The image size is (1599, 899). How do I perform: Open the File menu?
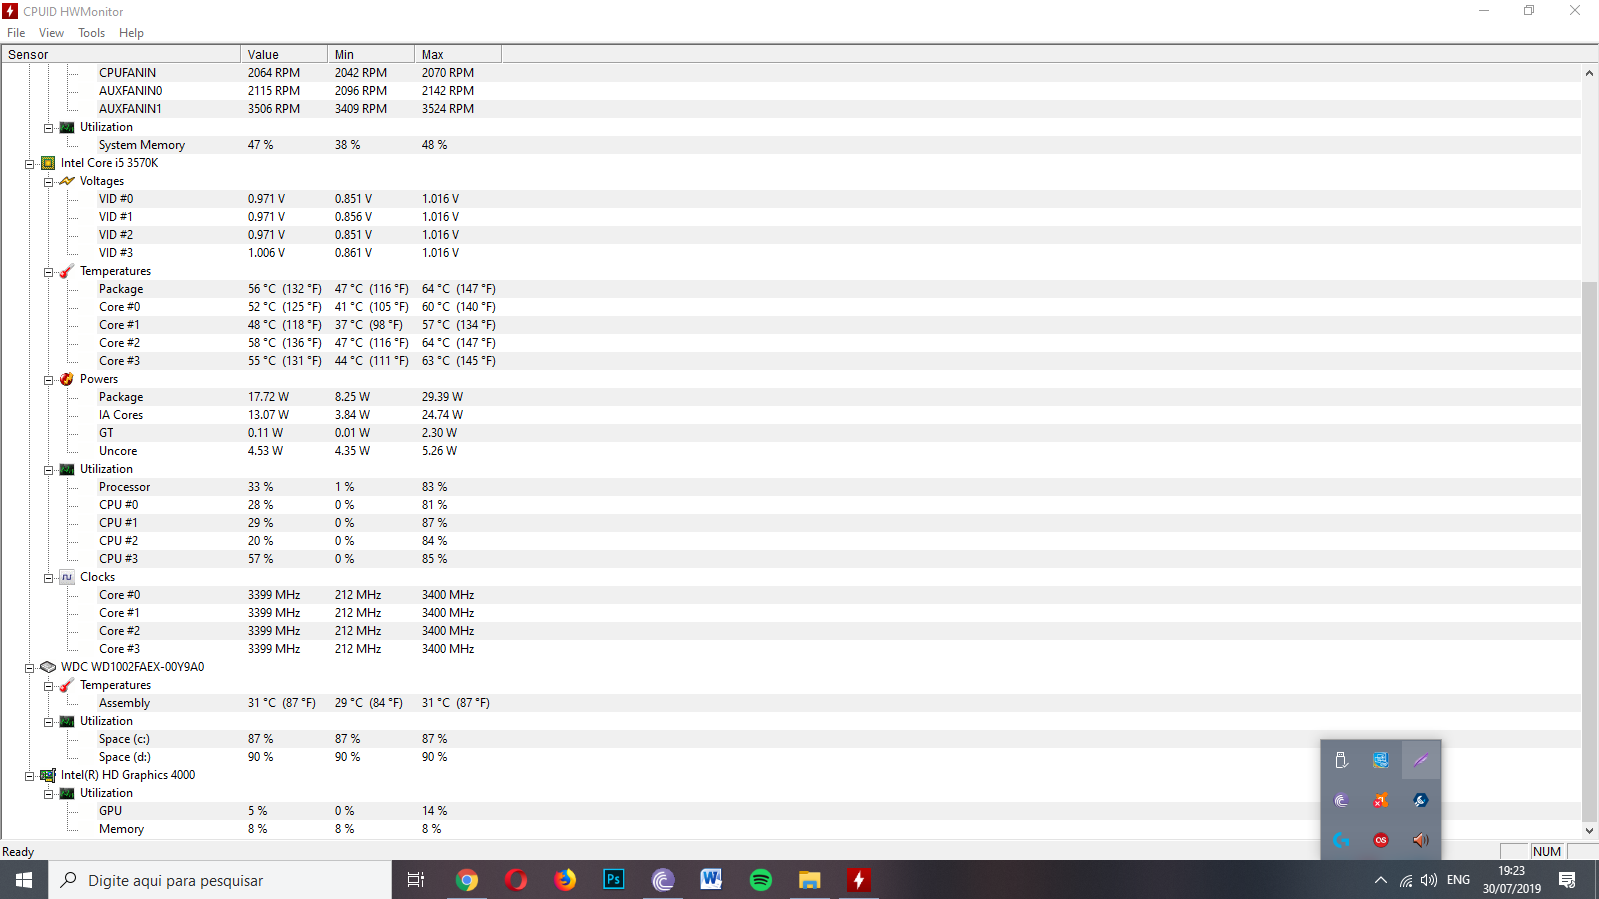tap(16, 33)
